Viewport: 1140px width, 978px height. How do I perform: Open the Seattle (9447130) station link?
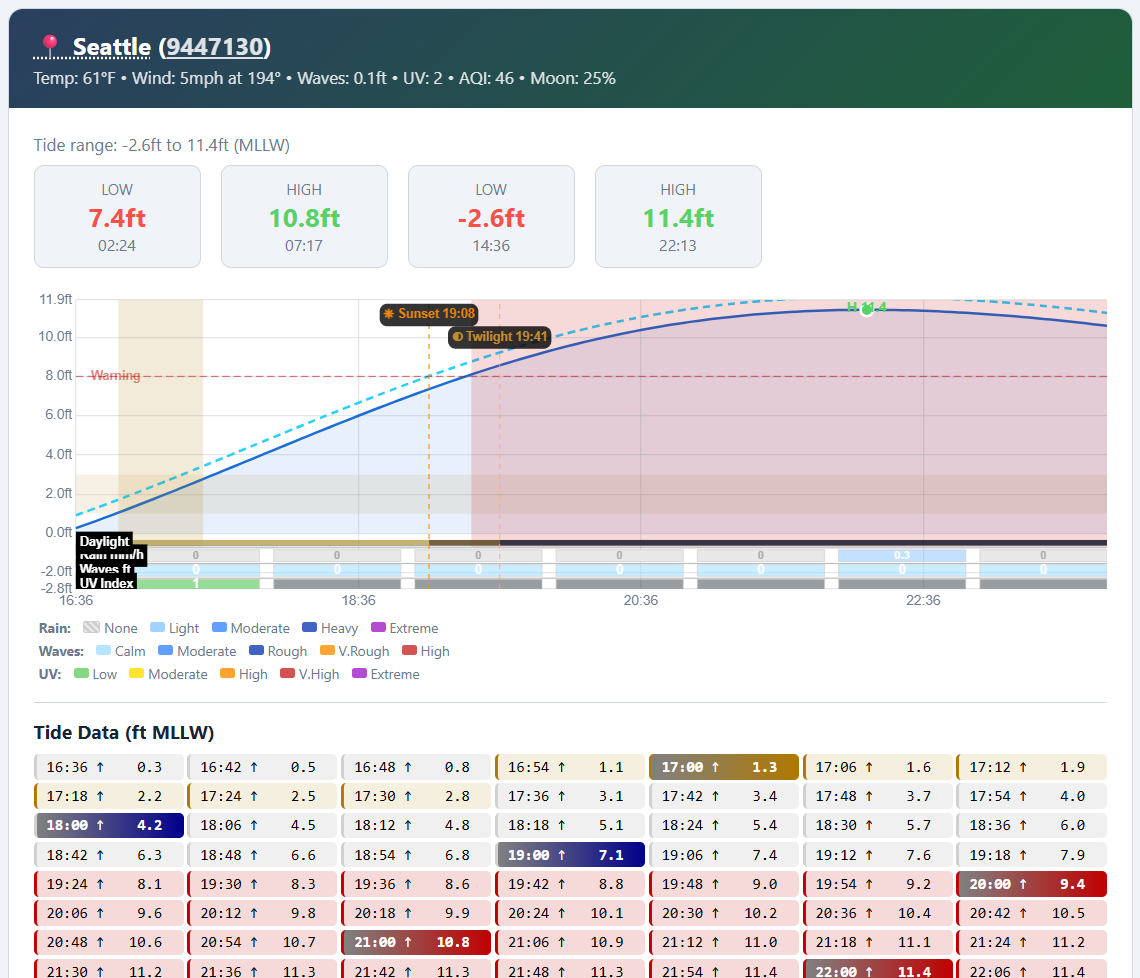click(x=172, y=47)
